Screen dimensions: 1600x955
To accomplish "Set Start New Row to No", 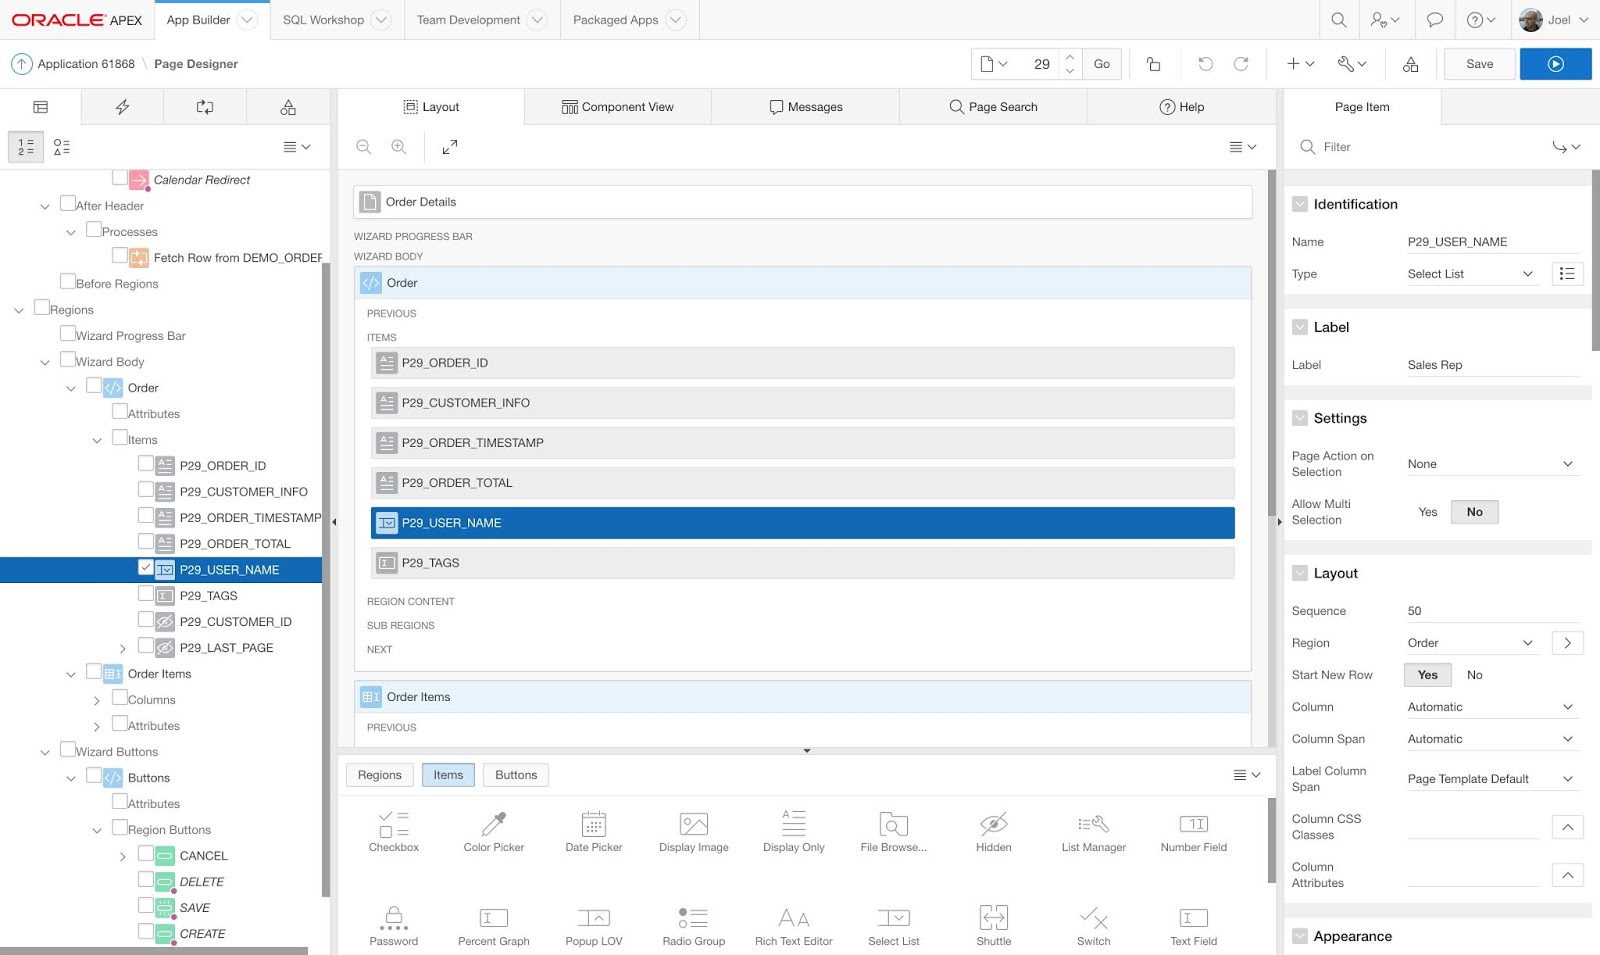I will 1474,675.
